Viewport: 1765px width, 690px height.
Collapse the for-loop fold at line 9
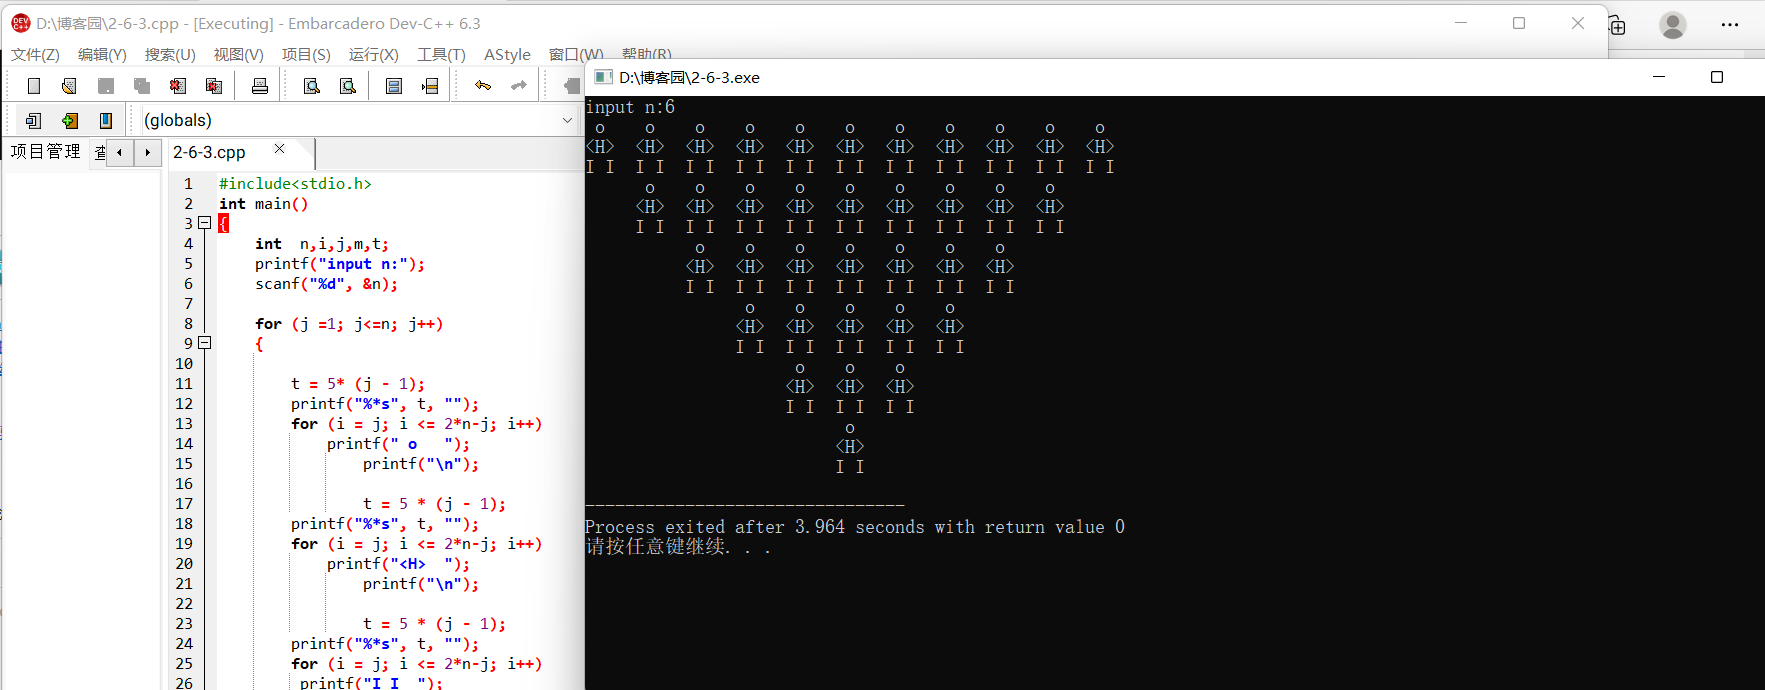tap(205, 343)
